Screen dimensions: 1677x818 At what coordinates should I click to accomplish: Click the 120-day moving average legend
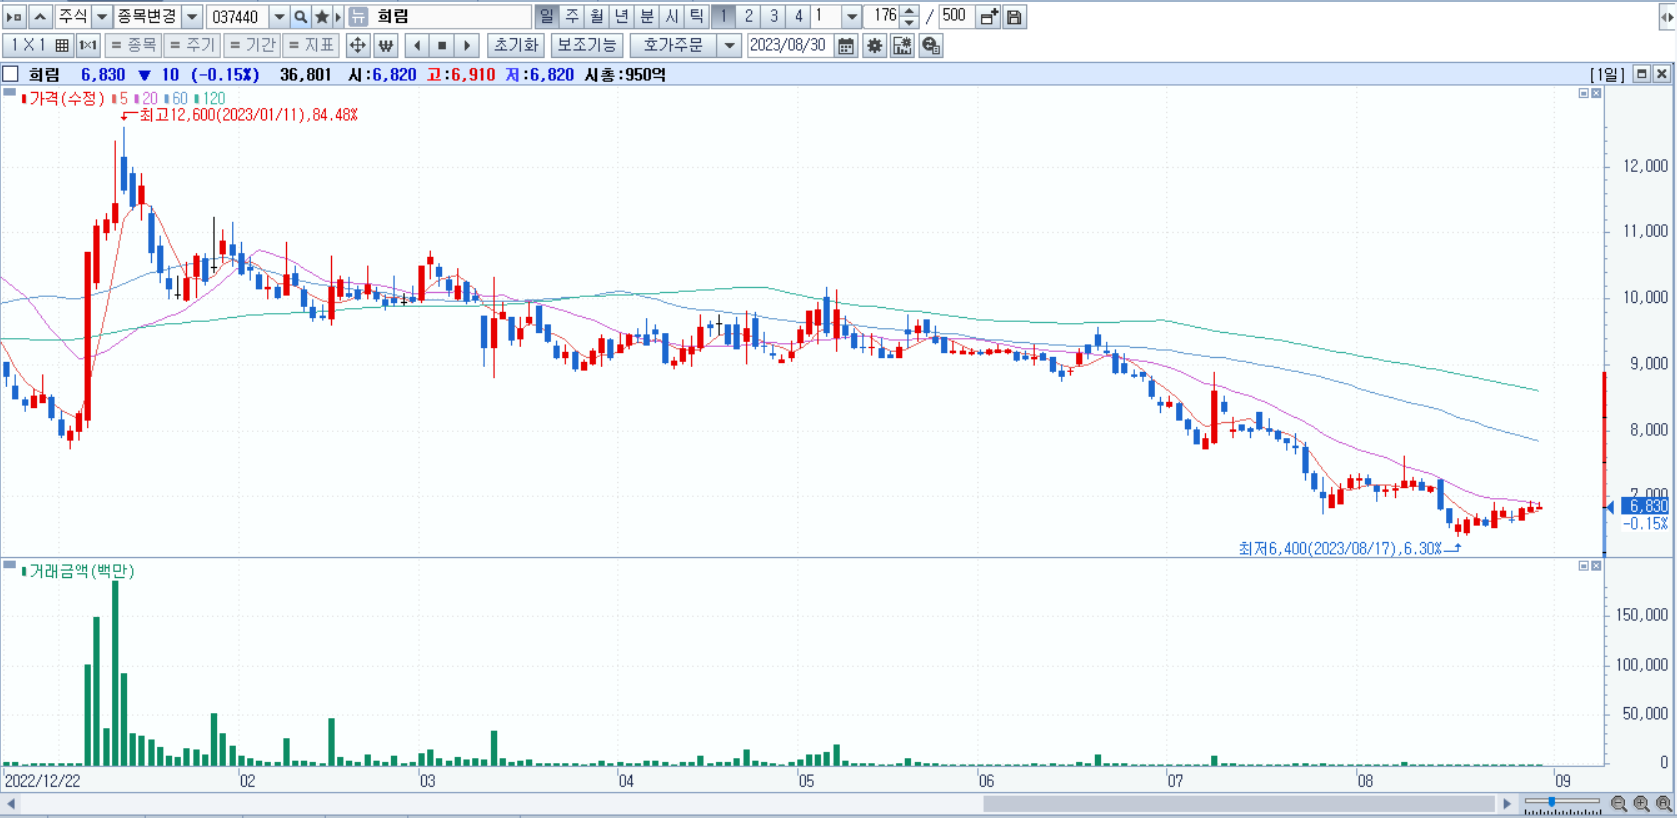pos(210,98)
